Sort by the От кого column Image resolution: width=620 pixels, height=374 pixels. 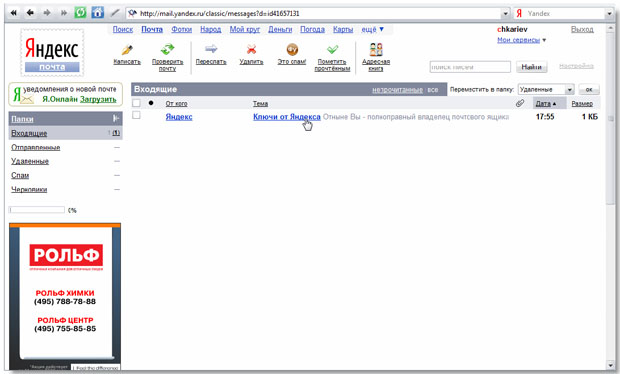[x=176, y=104]
